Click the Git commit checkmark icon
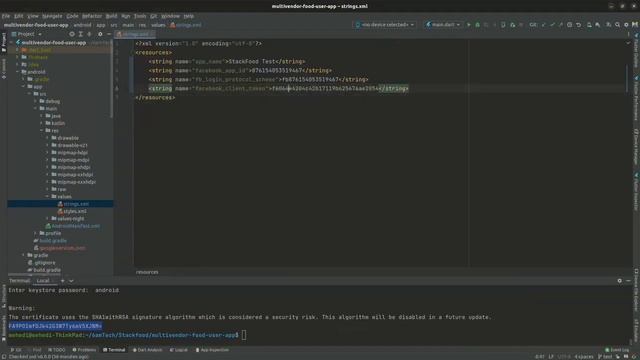Image resolution: width=640 pixels, height=360 pixels. 552,25
